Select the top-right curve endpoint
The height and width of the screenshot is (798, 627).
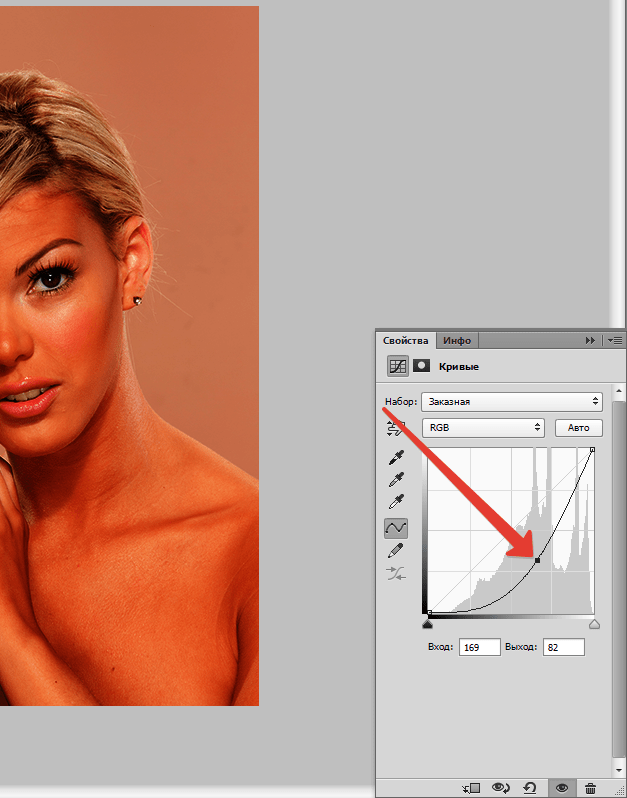592,450
